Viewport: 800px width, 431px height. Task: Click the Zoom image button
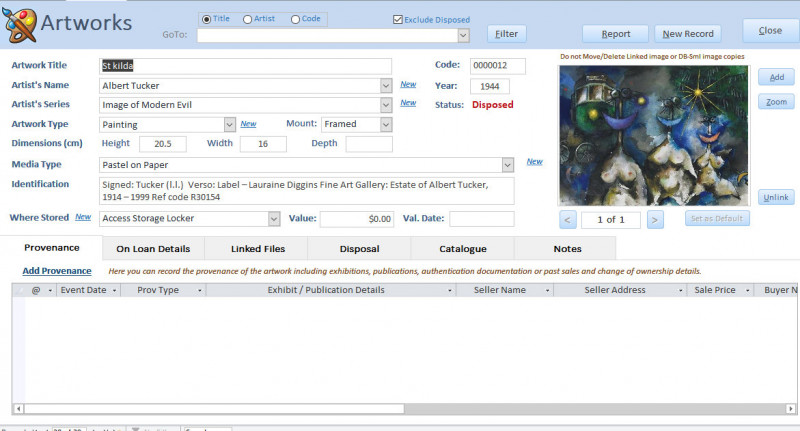(x=776, y=102)
